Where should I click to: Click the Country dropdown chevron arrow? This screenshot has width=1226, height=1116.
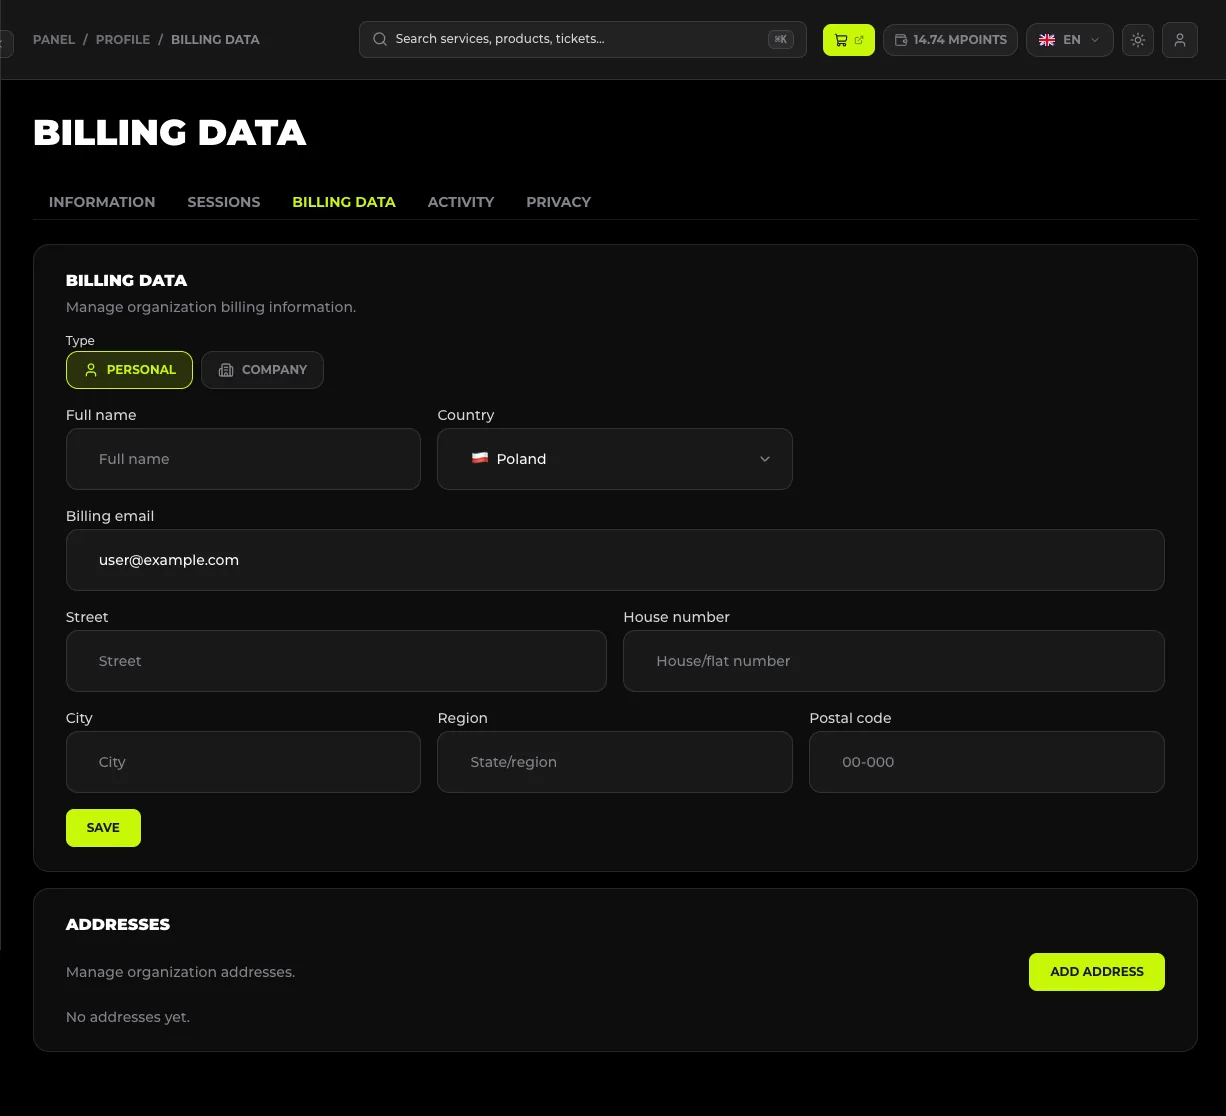[765, 459]
